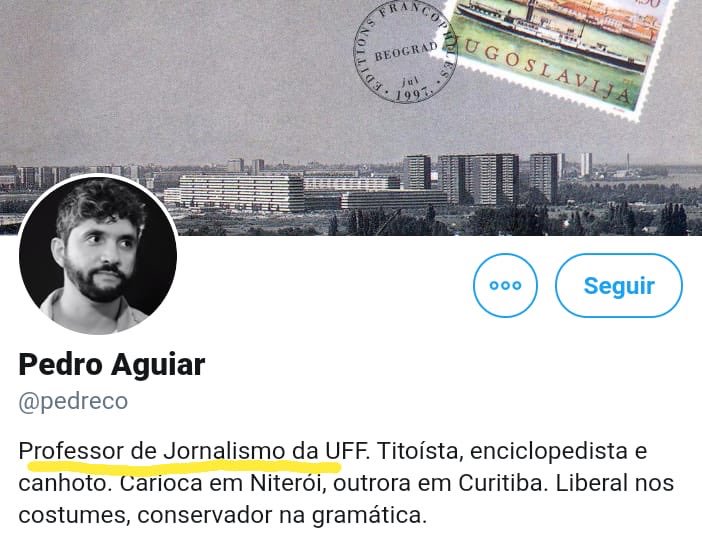Click the Pedro Aguiar display name
Image resolution: width=702 pixels, height=545 pixels.
coord(112,365)
